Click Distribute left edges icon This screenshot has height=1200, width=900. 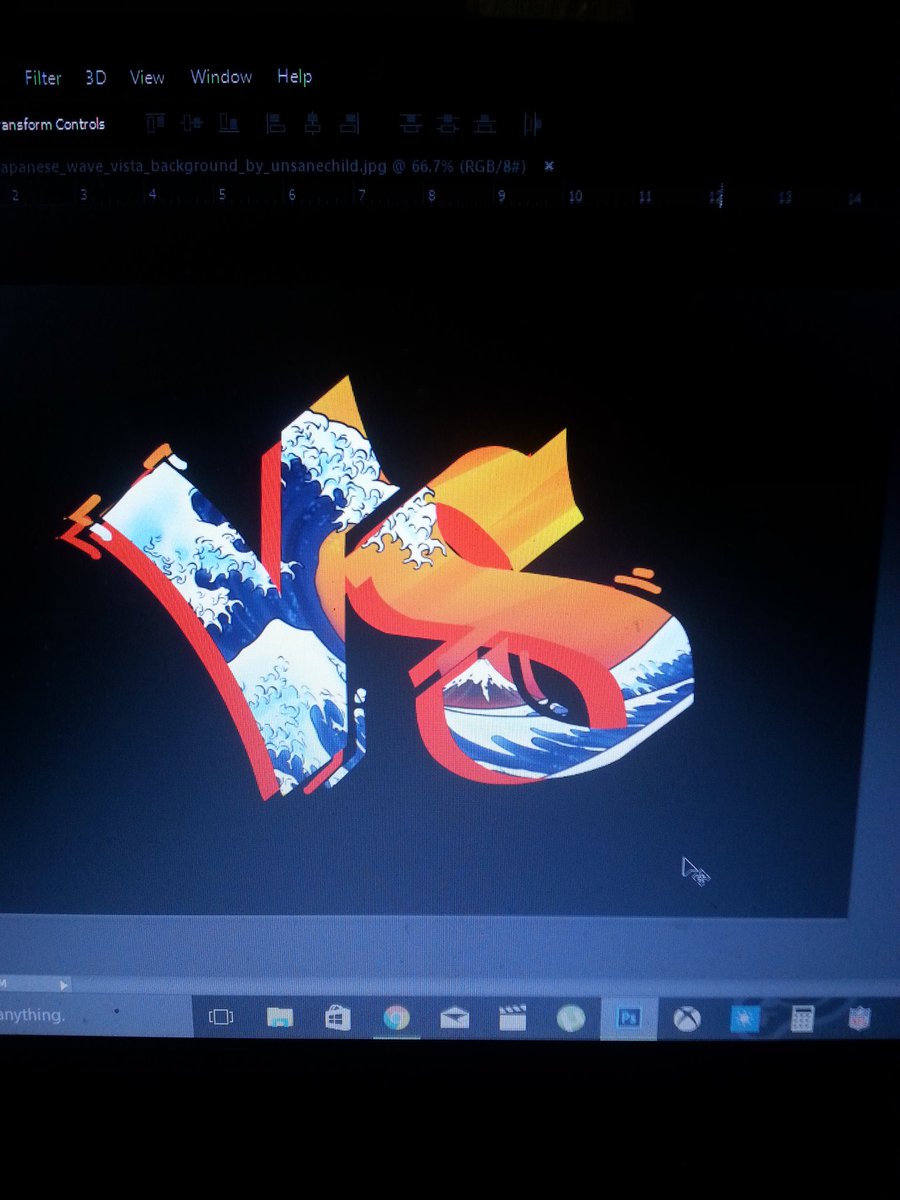click(x=532, y=123)
